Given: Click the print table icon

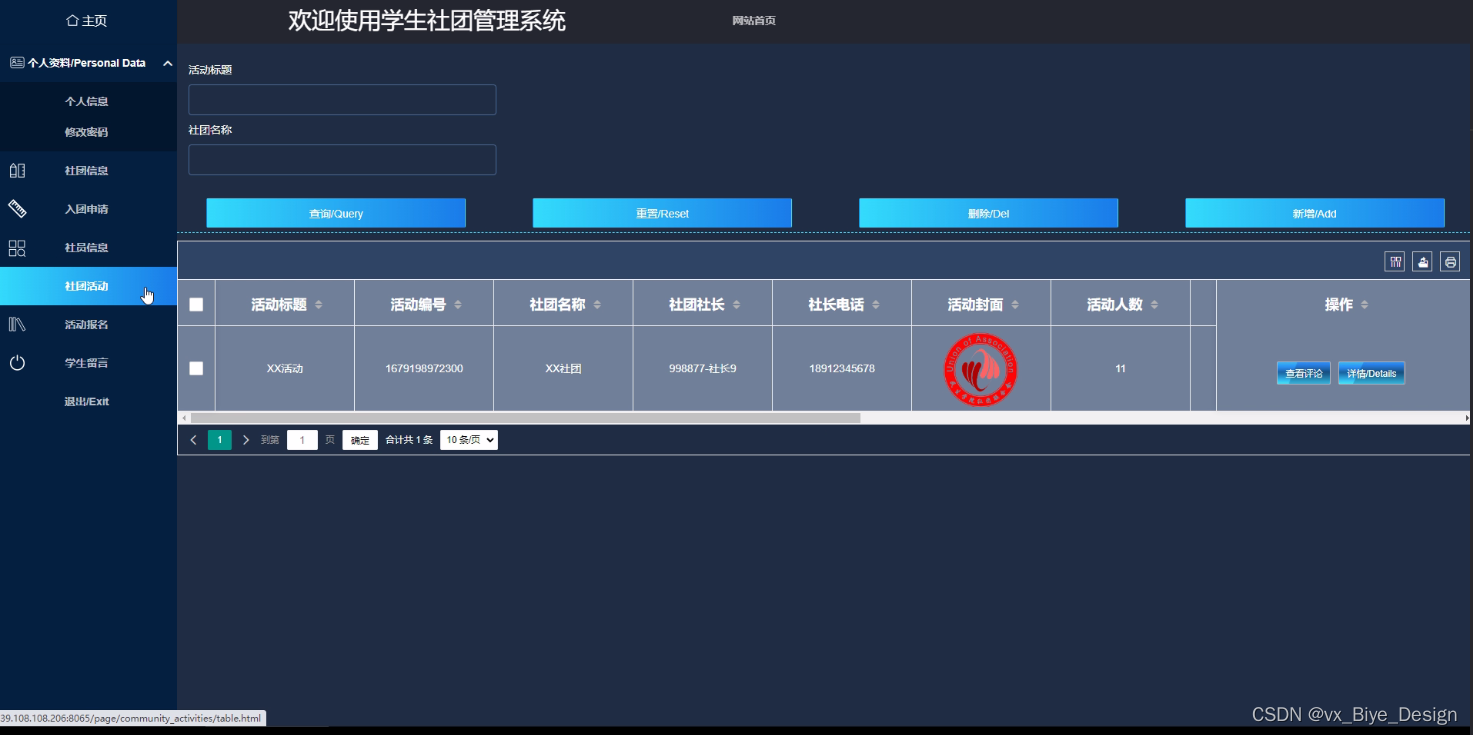Looking at the screenshot, I should (x=1450, y=262).
